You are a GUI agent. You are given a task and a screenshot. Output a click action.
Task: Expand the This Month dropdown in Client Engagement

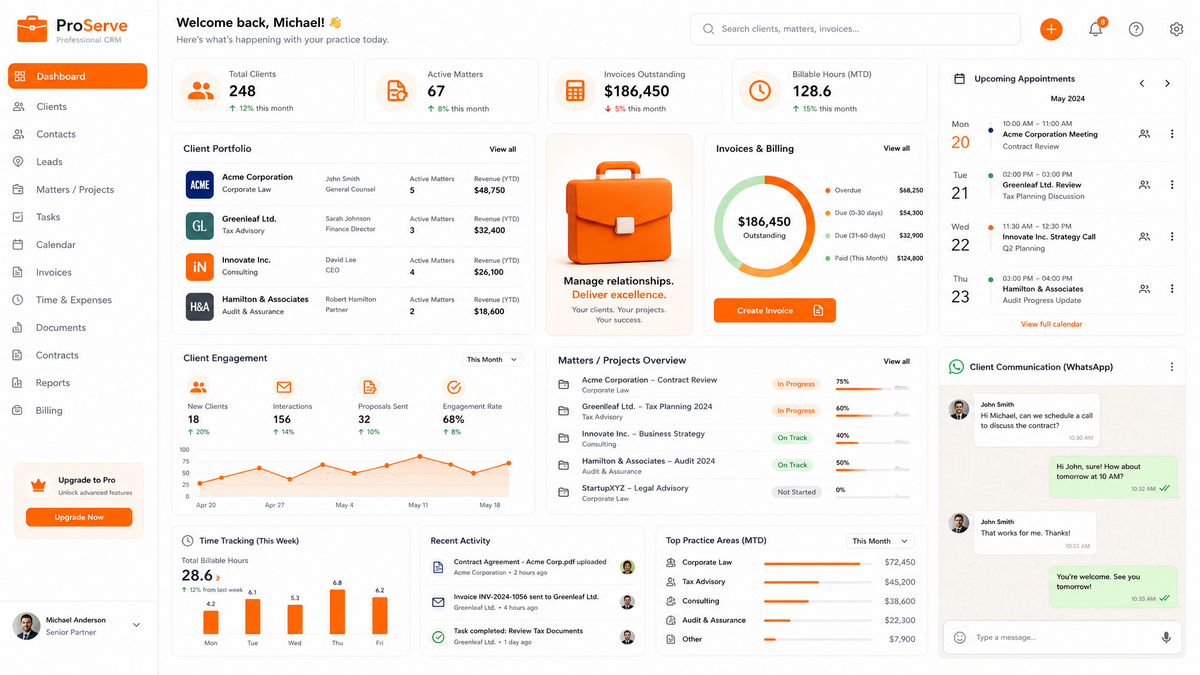coord(492,359)
